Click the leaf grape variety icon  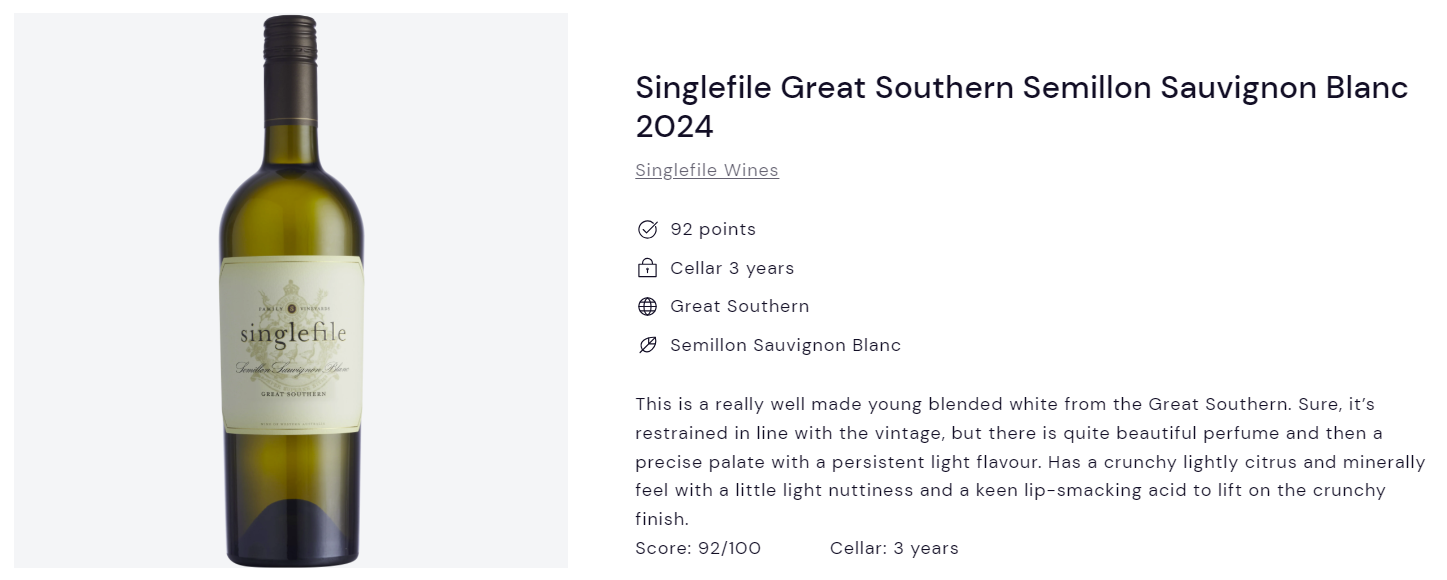pos(647,345)
